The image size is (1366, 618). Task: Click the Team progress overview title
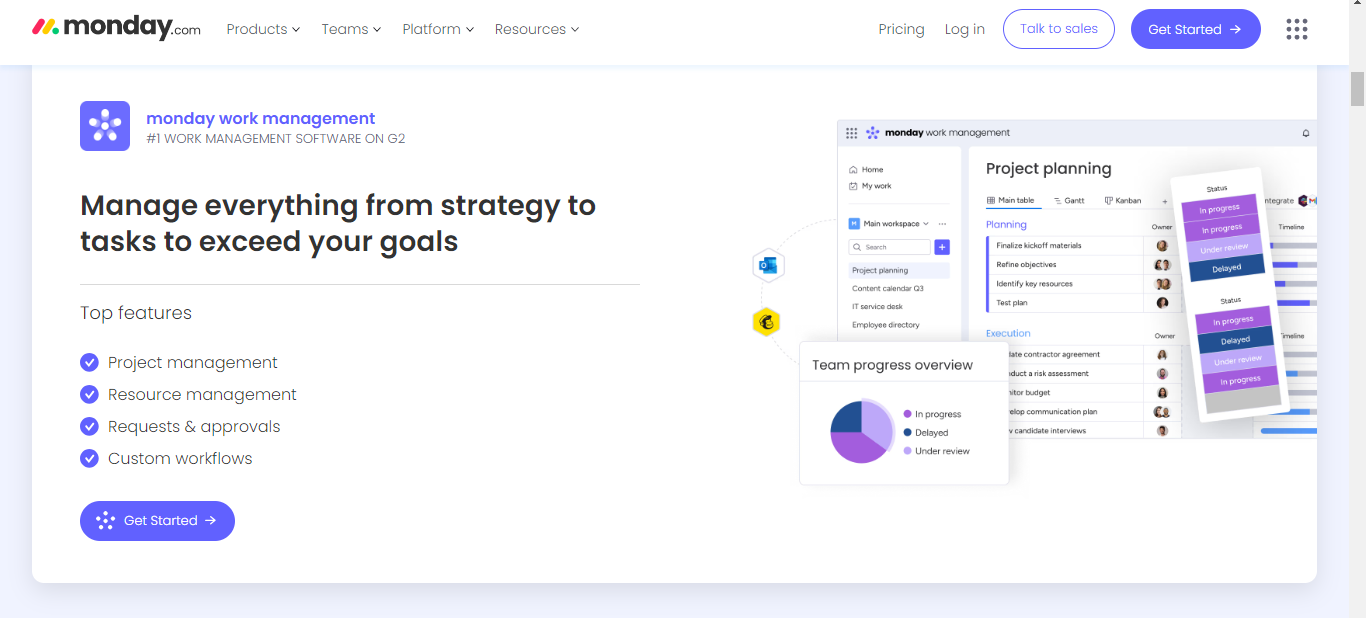[892, 365]
